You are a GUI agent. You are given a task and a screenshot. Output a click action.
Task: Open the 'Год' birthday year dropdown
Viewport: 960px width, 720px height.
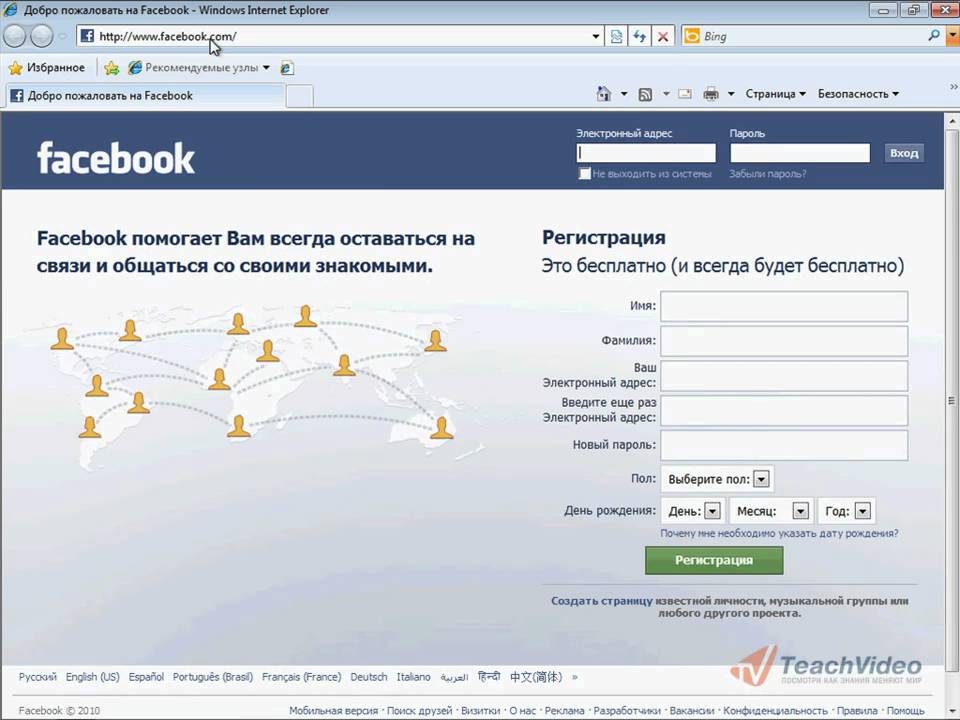[x=847, y=511]
